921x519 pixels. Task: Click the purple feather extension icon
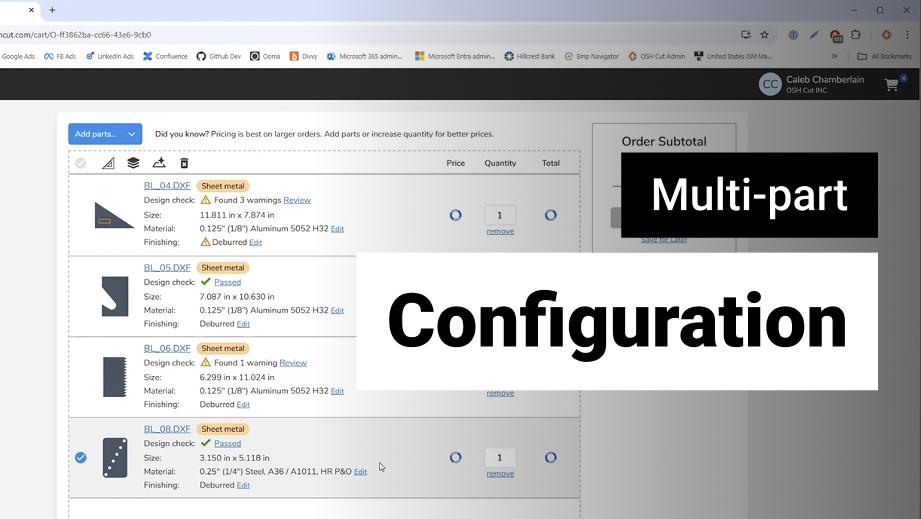pyautogui.click(x=814, y=35)
